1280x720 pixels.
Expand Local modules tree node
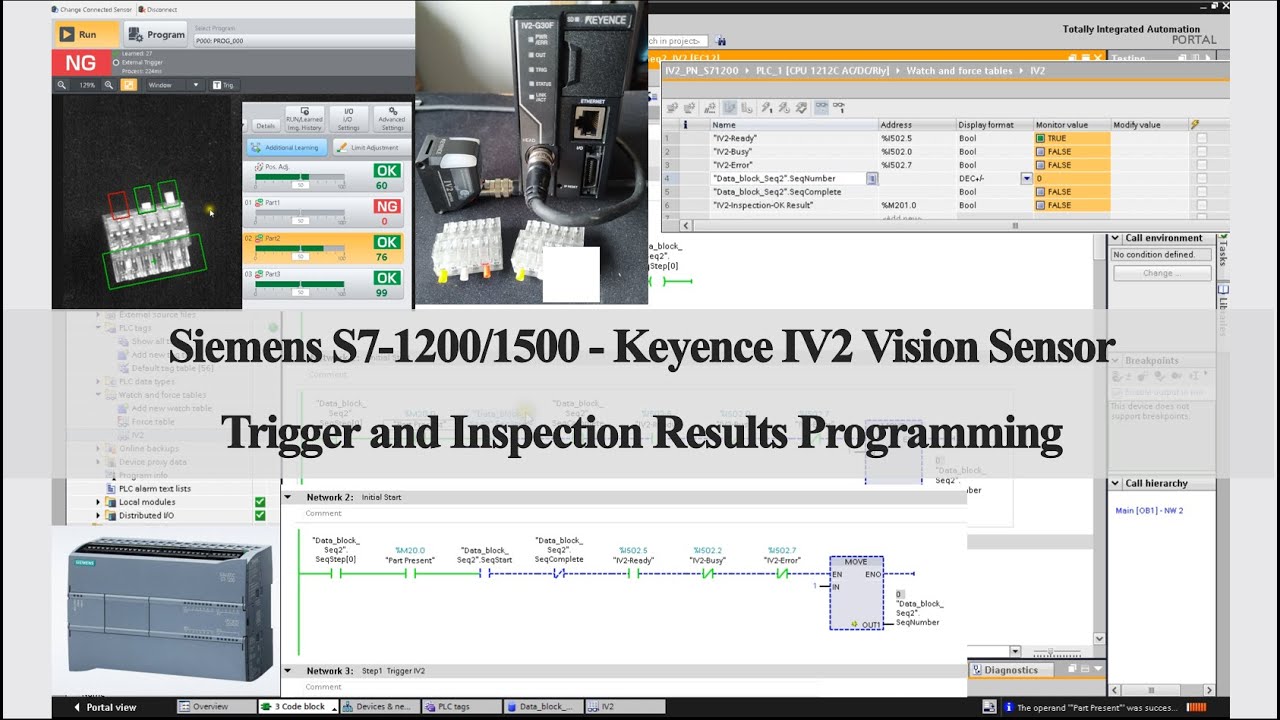pyautogui.click(x=98, y=502)
